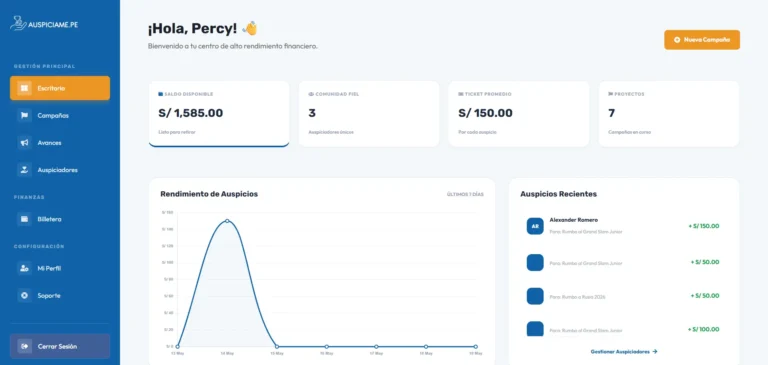The height and width of the screenshot is (365, 768).
Task: Select the Últimos 7 días chart filter
Action: pyautogui.click(x=465, y=195)
